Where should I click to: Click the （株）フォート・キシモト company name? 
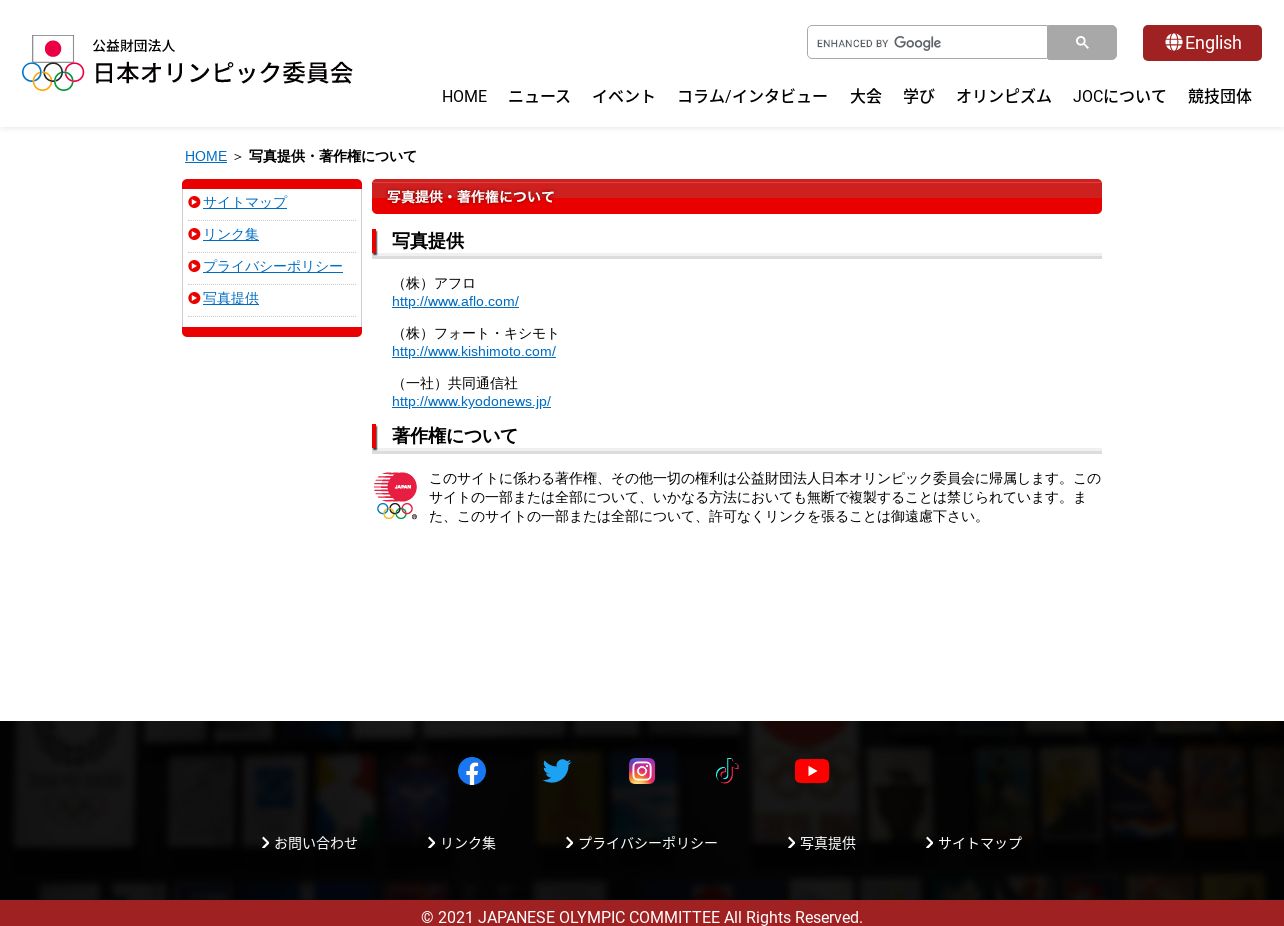pyautogui.click(x=476, y=333)
